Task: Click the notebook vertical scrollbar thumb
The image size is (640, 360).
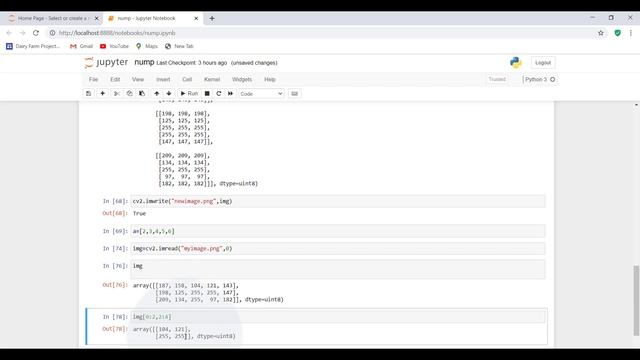Action: pyautogui.click(x=636, y=300)
